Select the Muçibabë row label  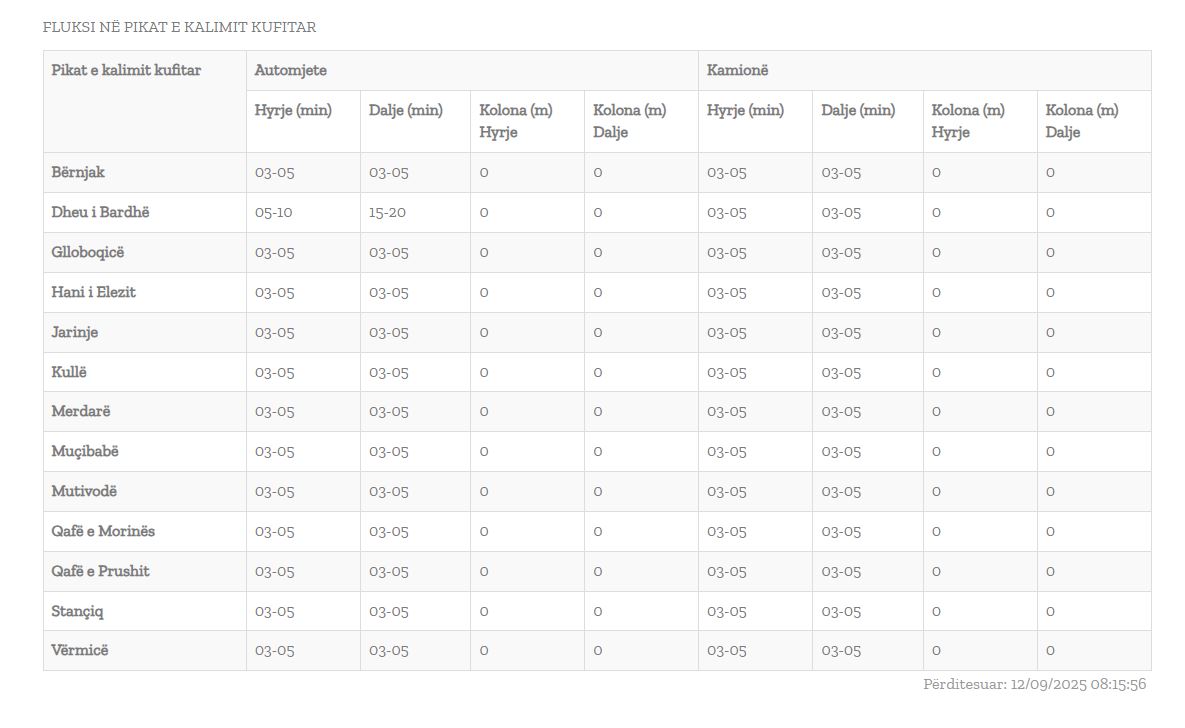(85, 451)
